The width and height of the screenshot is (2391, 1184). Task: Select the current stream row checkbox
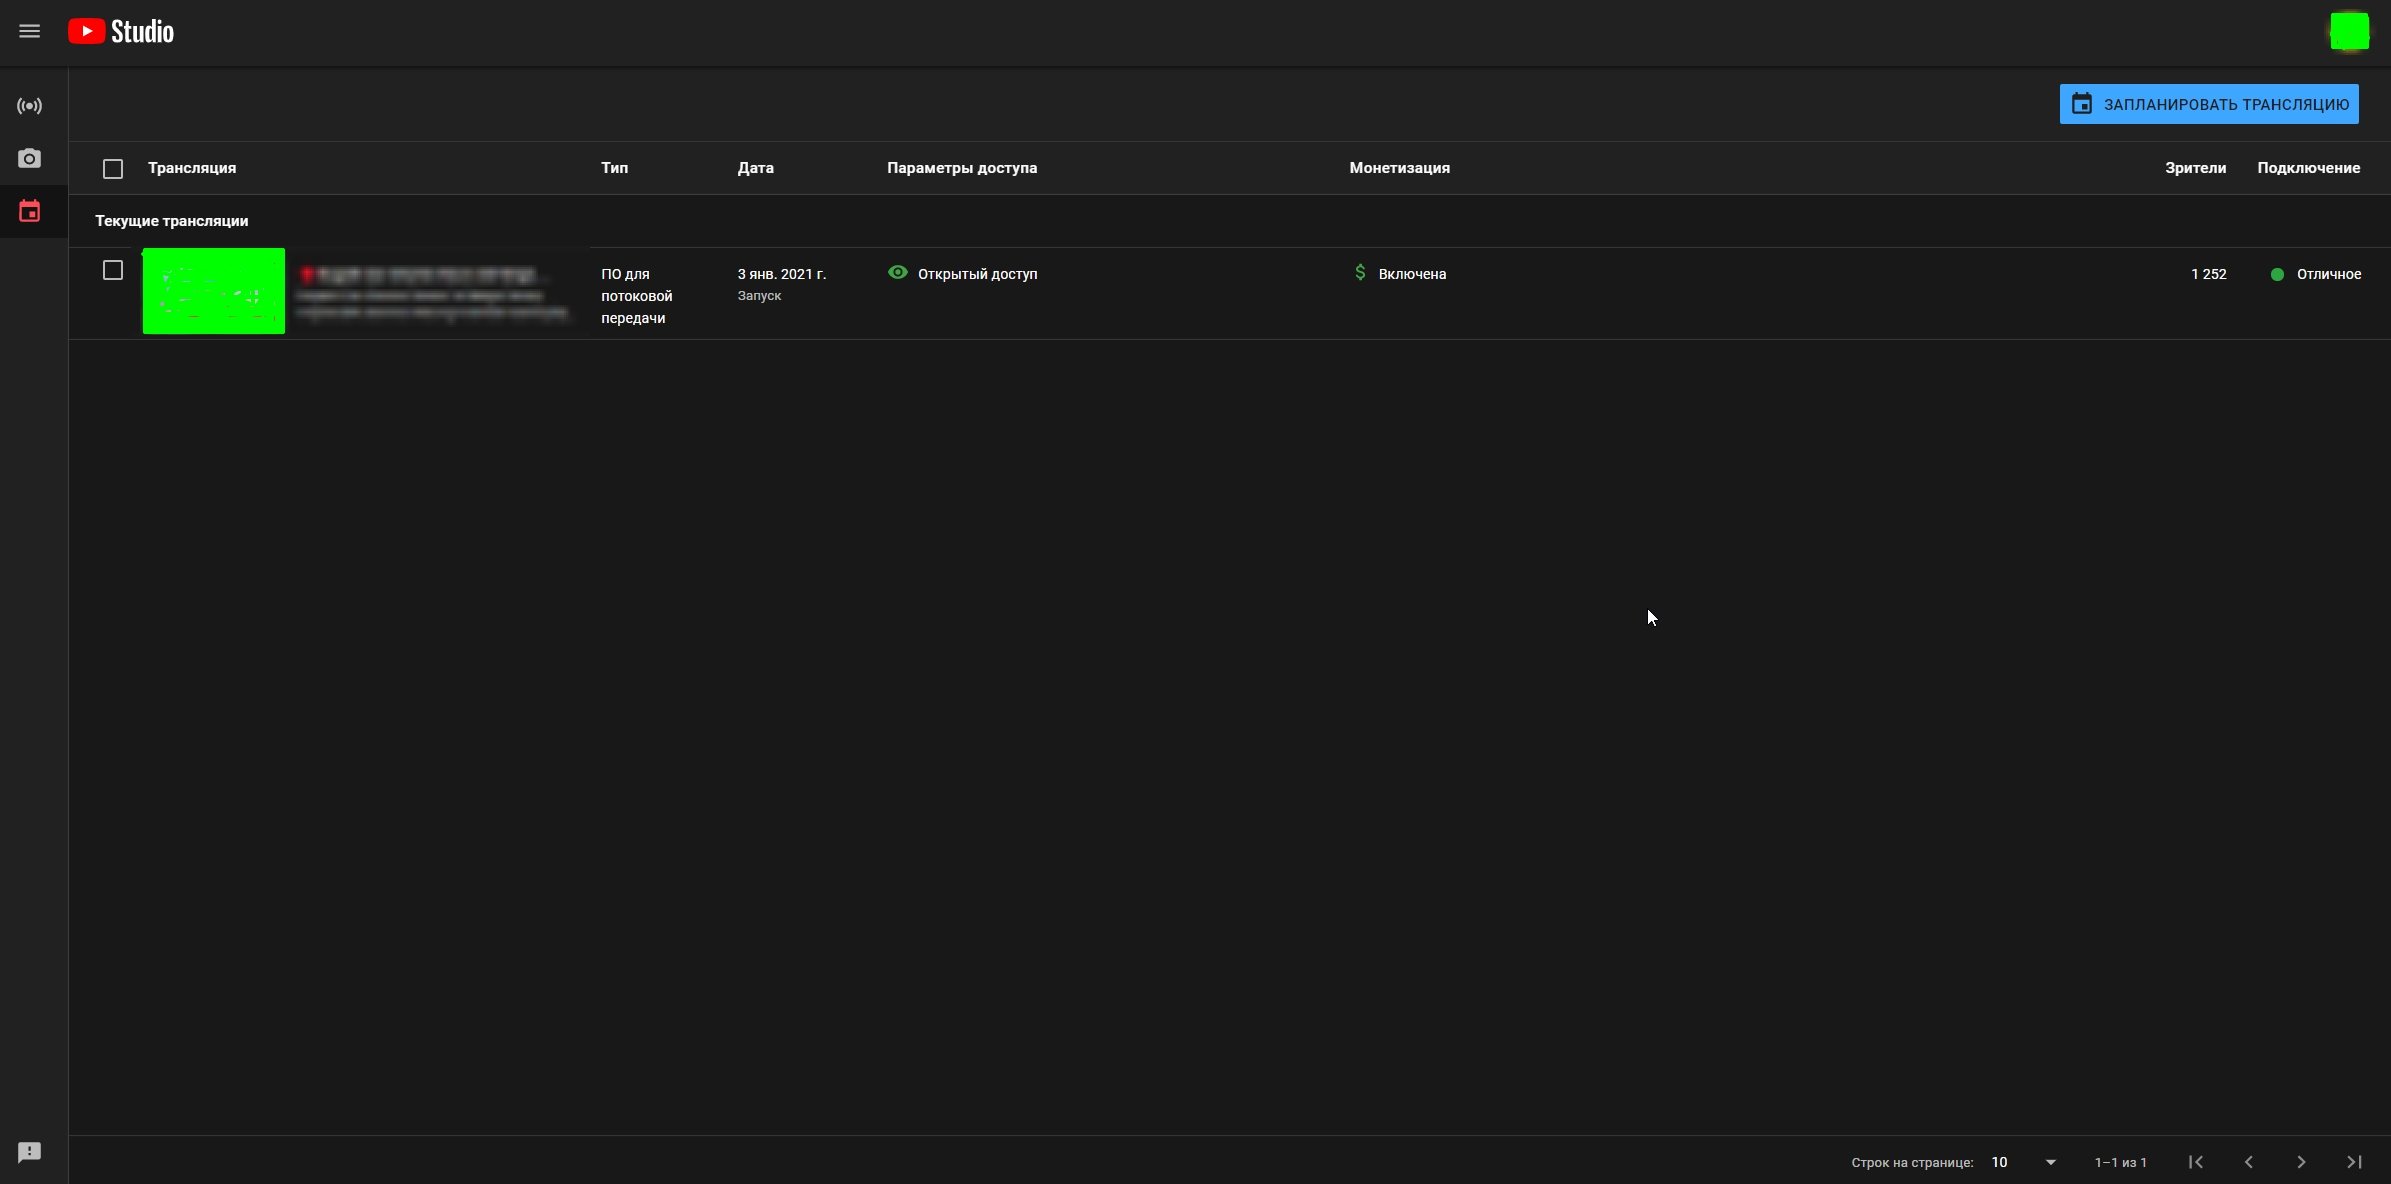[x=113, y=271]
